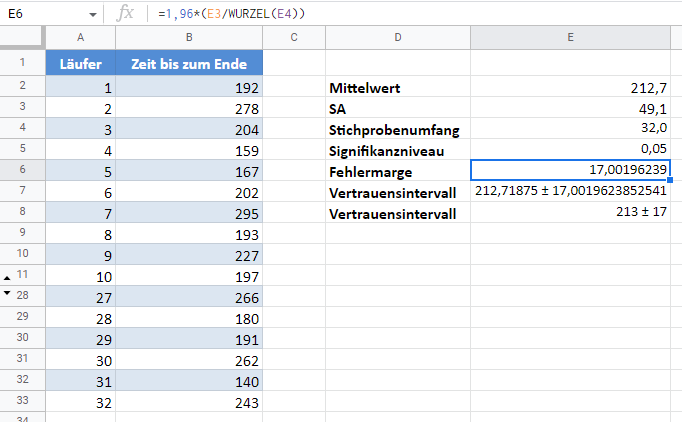The image size is (682, 422).
Task: Select column A header
Action: pos(80,37)
